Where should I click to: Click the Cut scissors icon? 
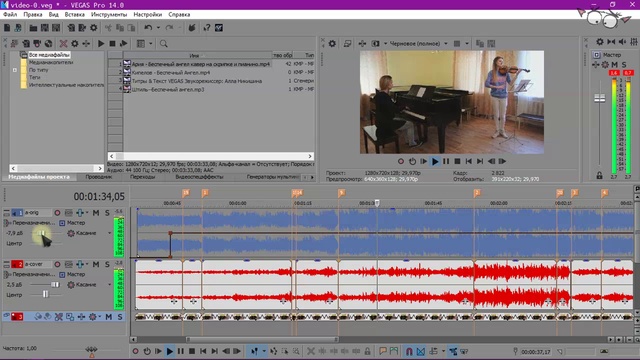(108, 28)
